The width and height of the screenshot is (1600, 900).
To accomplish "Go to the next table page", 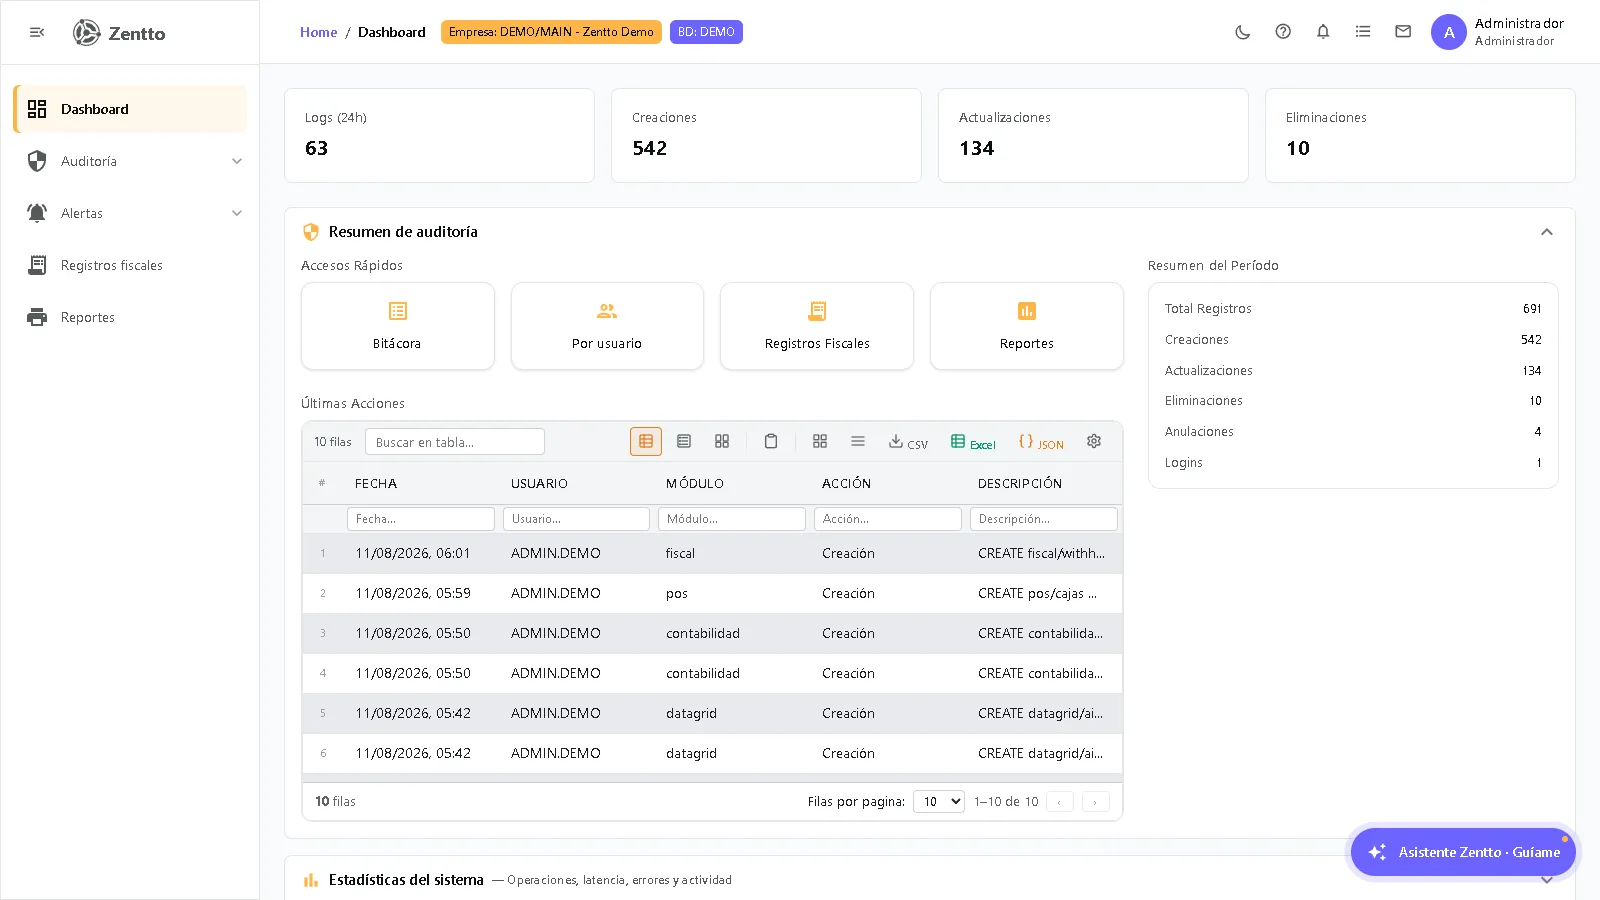I will tap(1096, 802).
